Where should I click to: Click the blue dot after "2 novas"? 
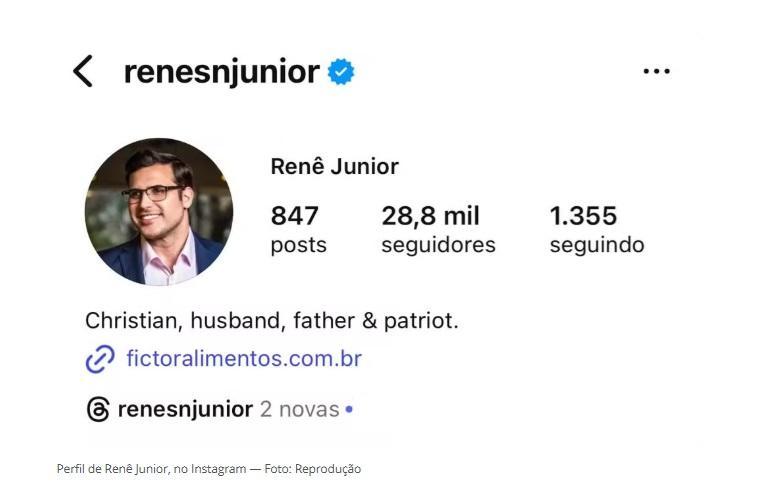(x=349, y=410)
